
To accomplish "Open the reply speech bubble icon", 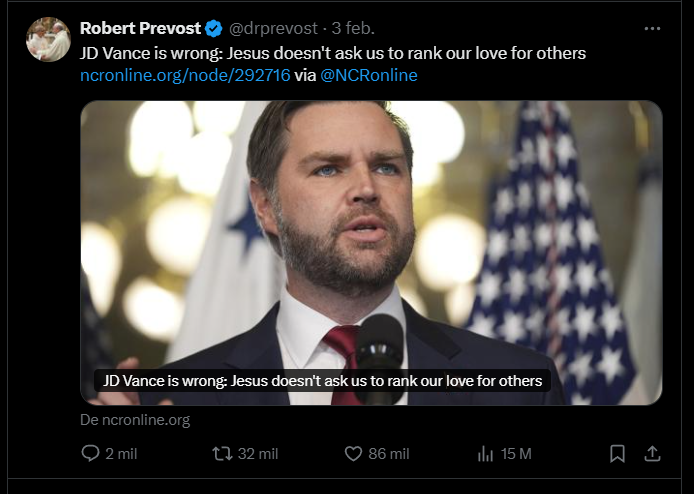I will pyautogui.click(x=90, y=453).
